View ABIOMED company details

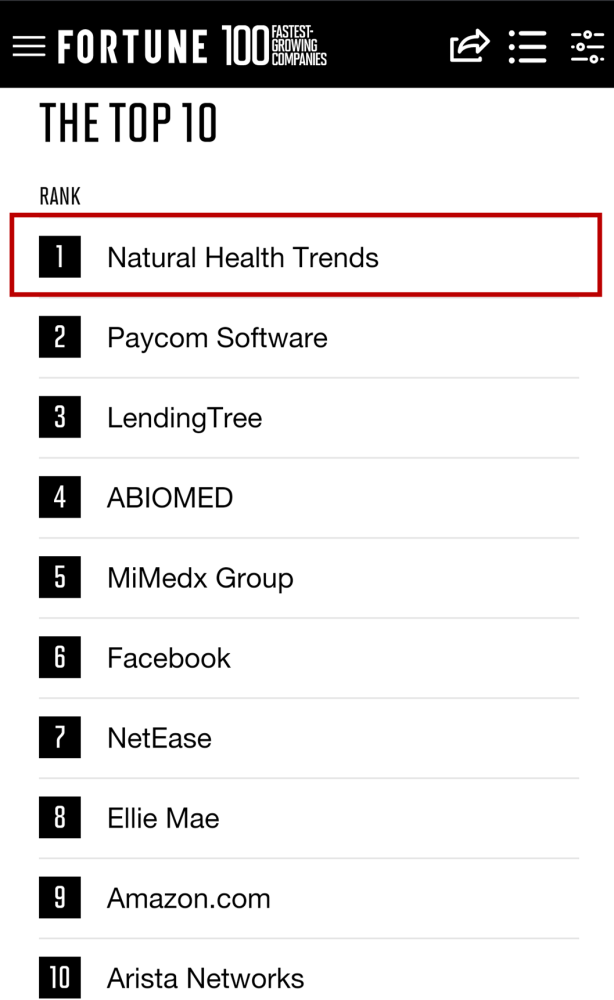[x=170, y=498]
